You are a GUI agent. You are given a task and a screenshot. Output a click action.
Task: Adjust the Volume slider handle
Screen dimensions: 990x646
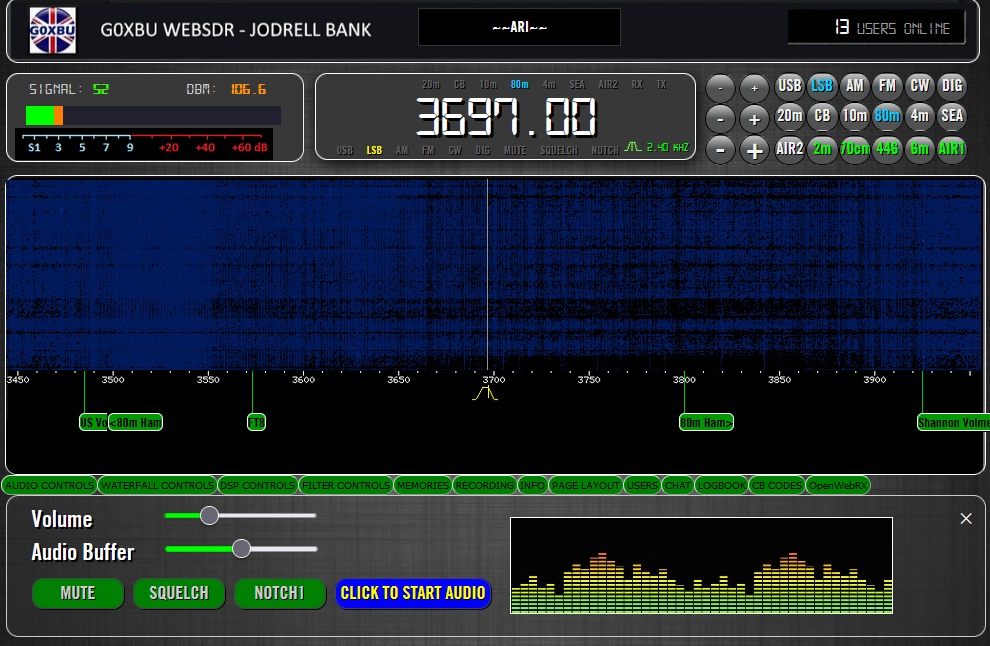(x=209, y=515)
